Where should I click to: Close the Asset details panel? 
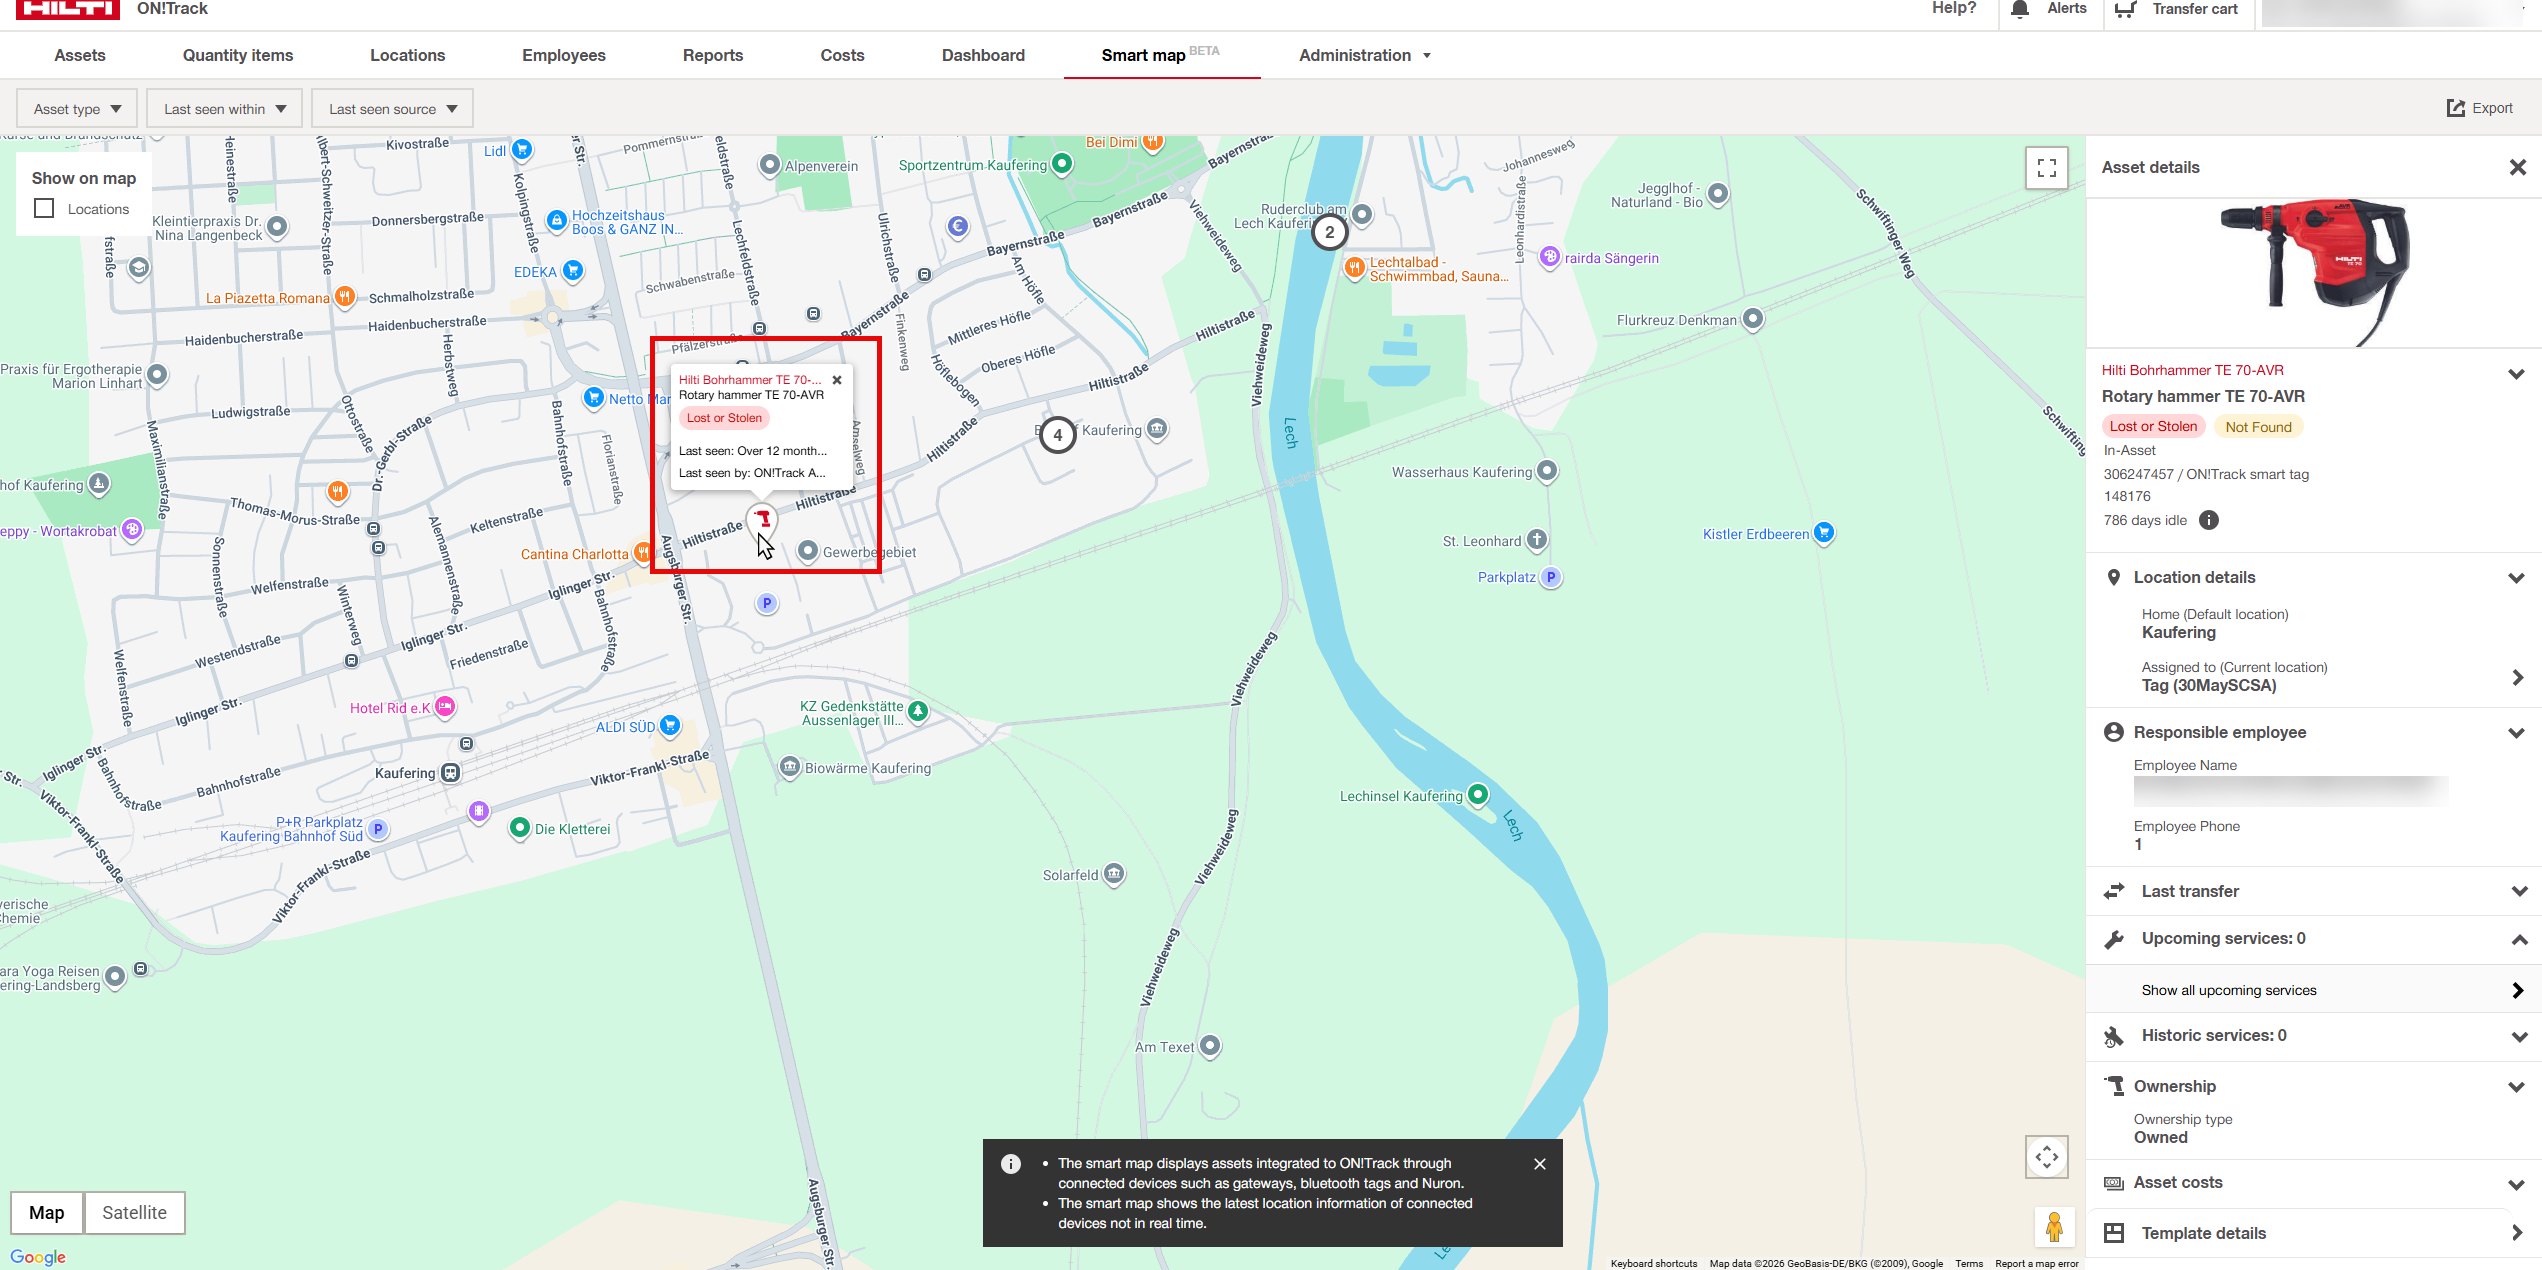click(2518, 167)
